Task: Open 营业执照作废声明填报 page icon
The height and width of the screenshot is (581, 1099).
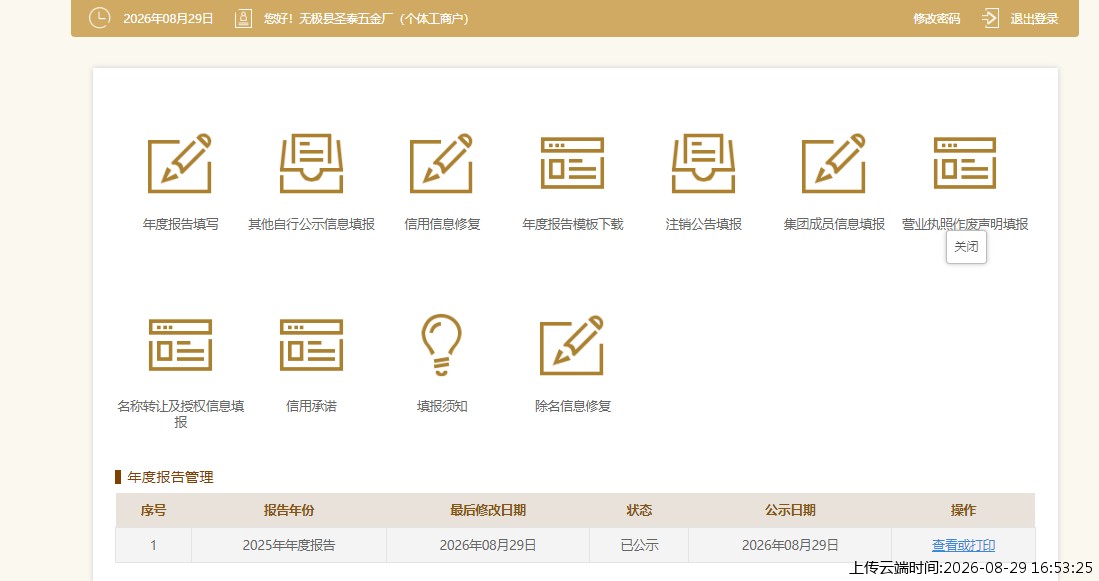Action: coord(964,163)
